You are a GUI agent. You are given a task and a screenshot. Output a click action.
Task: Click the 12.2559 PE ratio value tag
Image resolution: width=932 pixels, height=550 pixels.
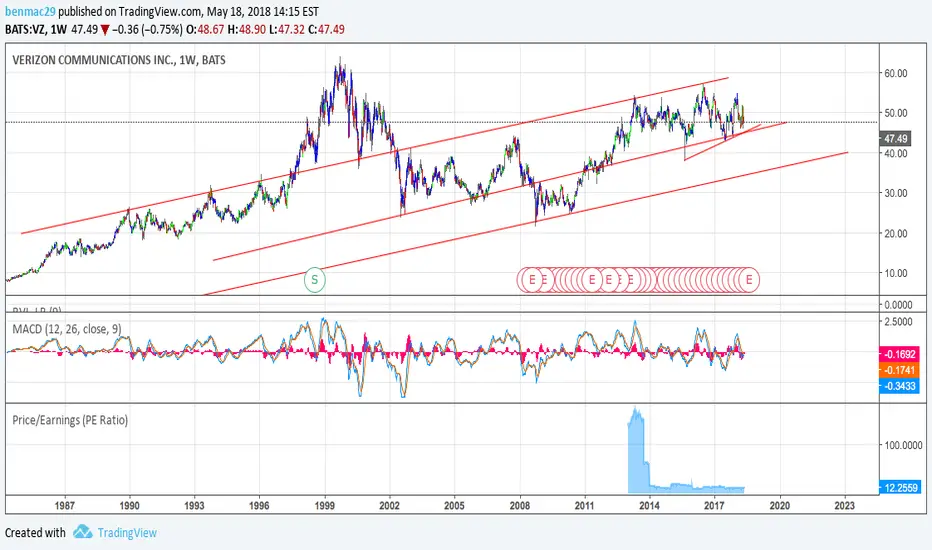(x=900, y=488)
